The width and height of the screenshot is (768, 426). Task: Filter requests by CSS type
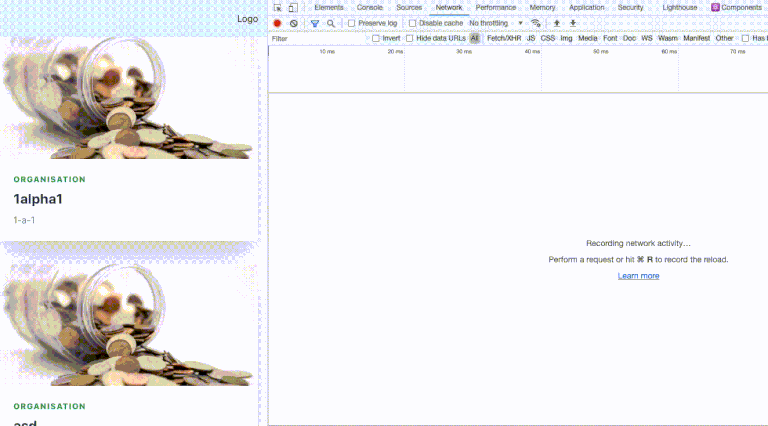coord(548,38)
